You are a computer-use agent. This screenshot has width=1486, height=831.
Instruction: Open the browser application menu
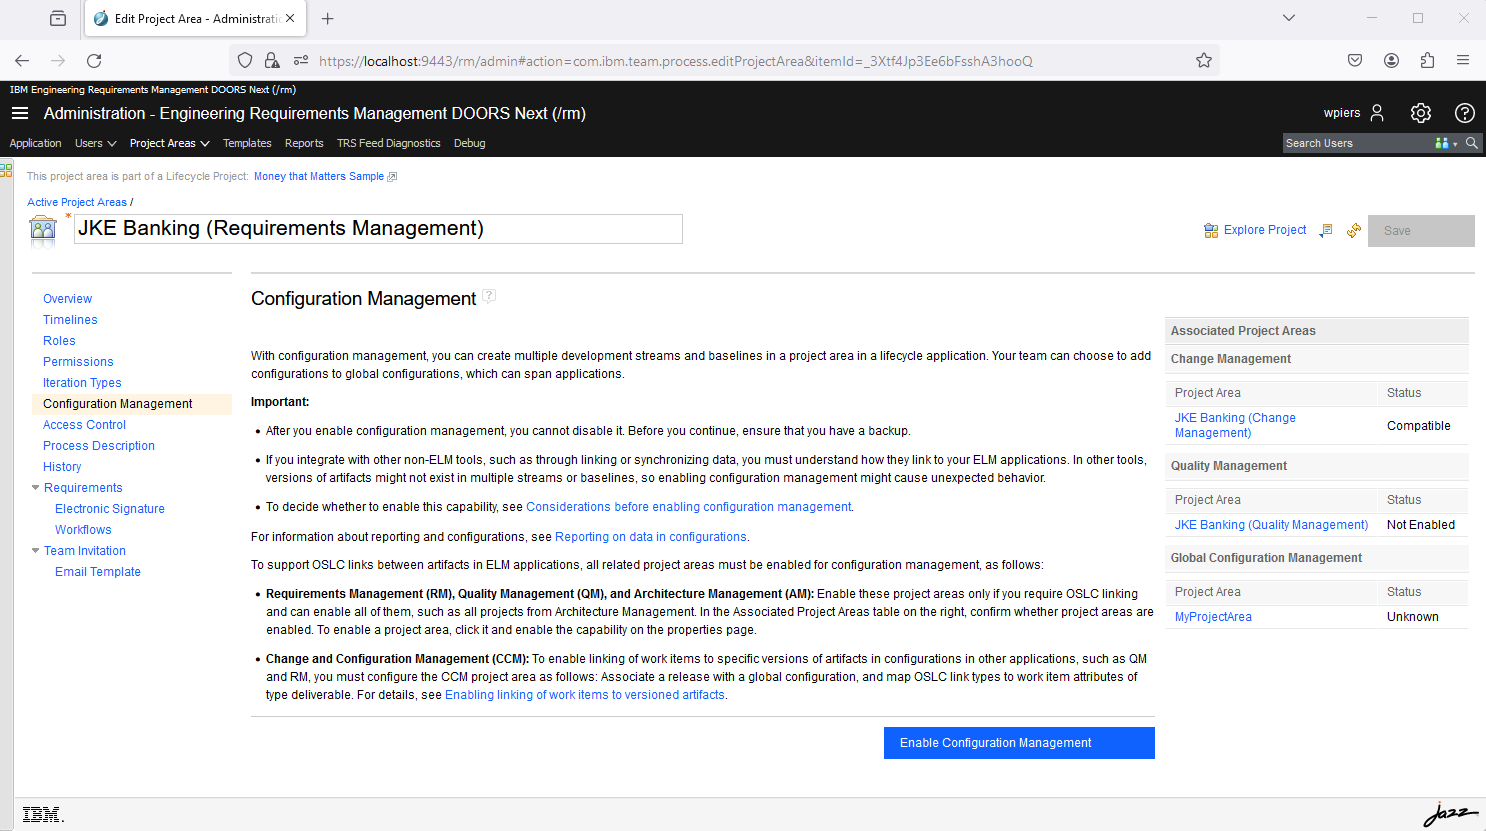tap(1463, 60)
